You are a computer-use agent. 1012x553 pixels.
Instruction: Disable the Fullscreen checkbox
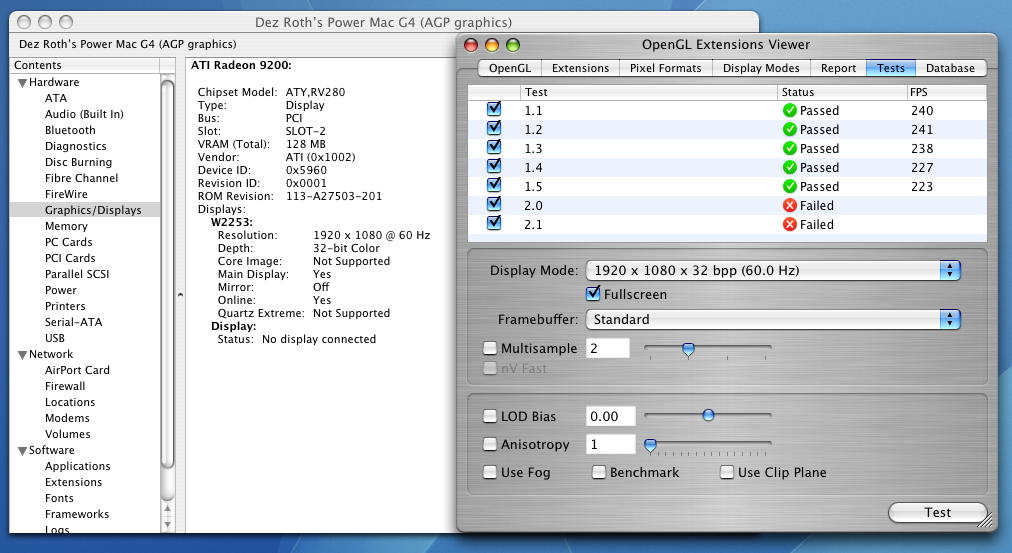(593, 294)
